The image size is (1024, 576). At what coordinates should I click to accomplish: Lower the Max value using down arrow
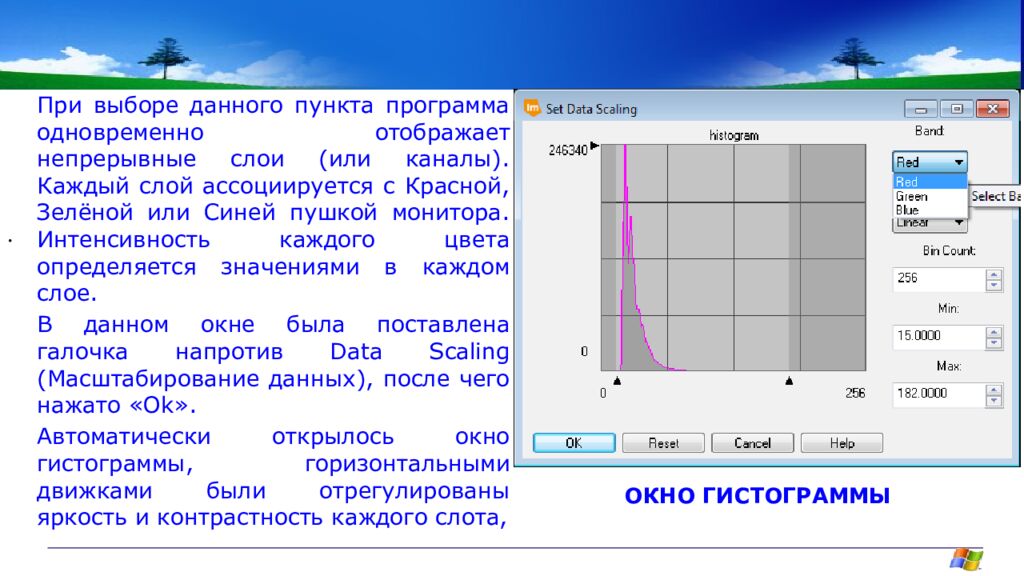pos(993,400)
